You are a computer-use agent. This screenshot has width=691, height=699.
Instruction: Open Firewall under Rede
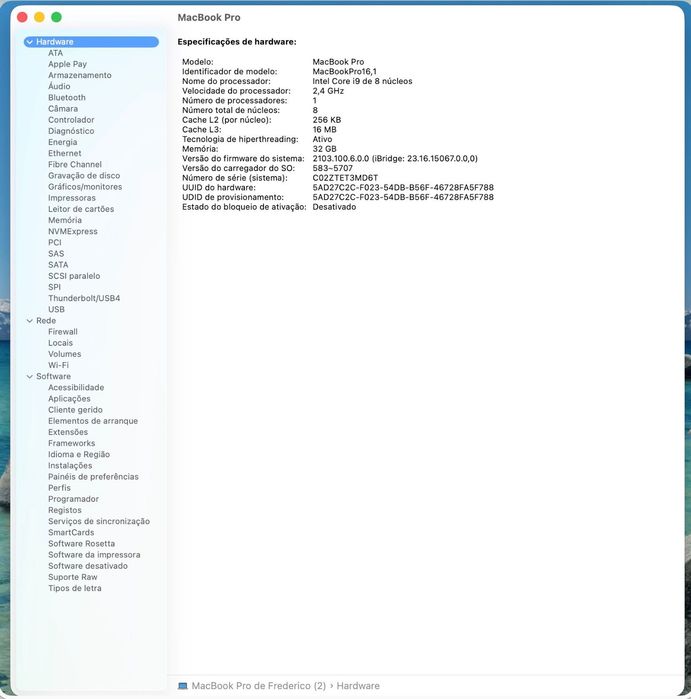[63, 332]
